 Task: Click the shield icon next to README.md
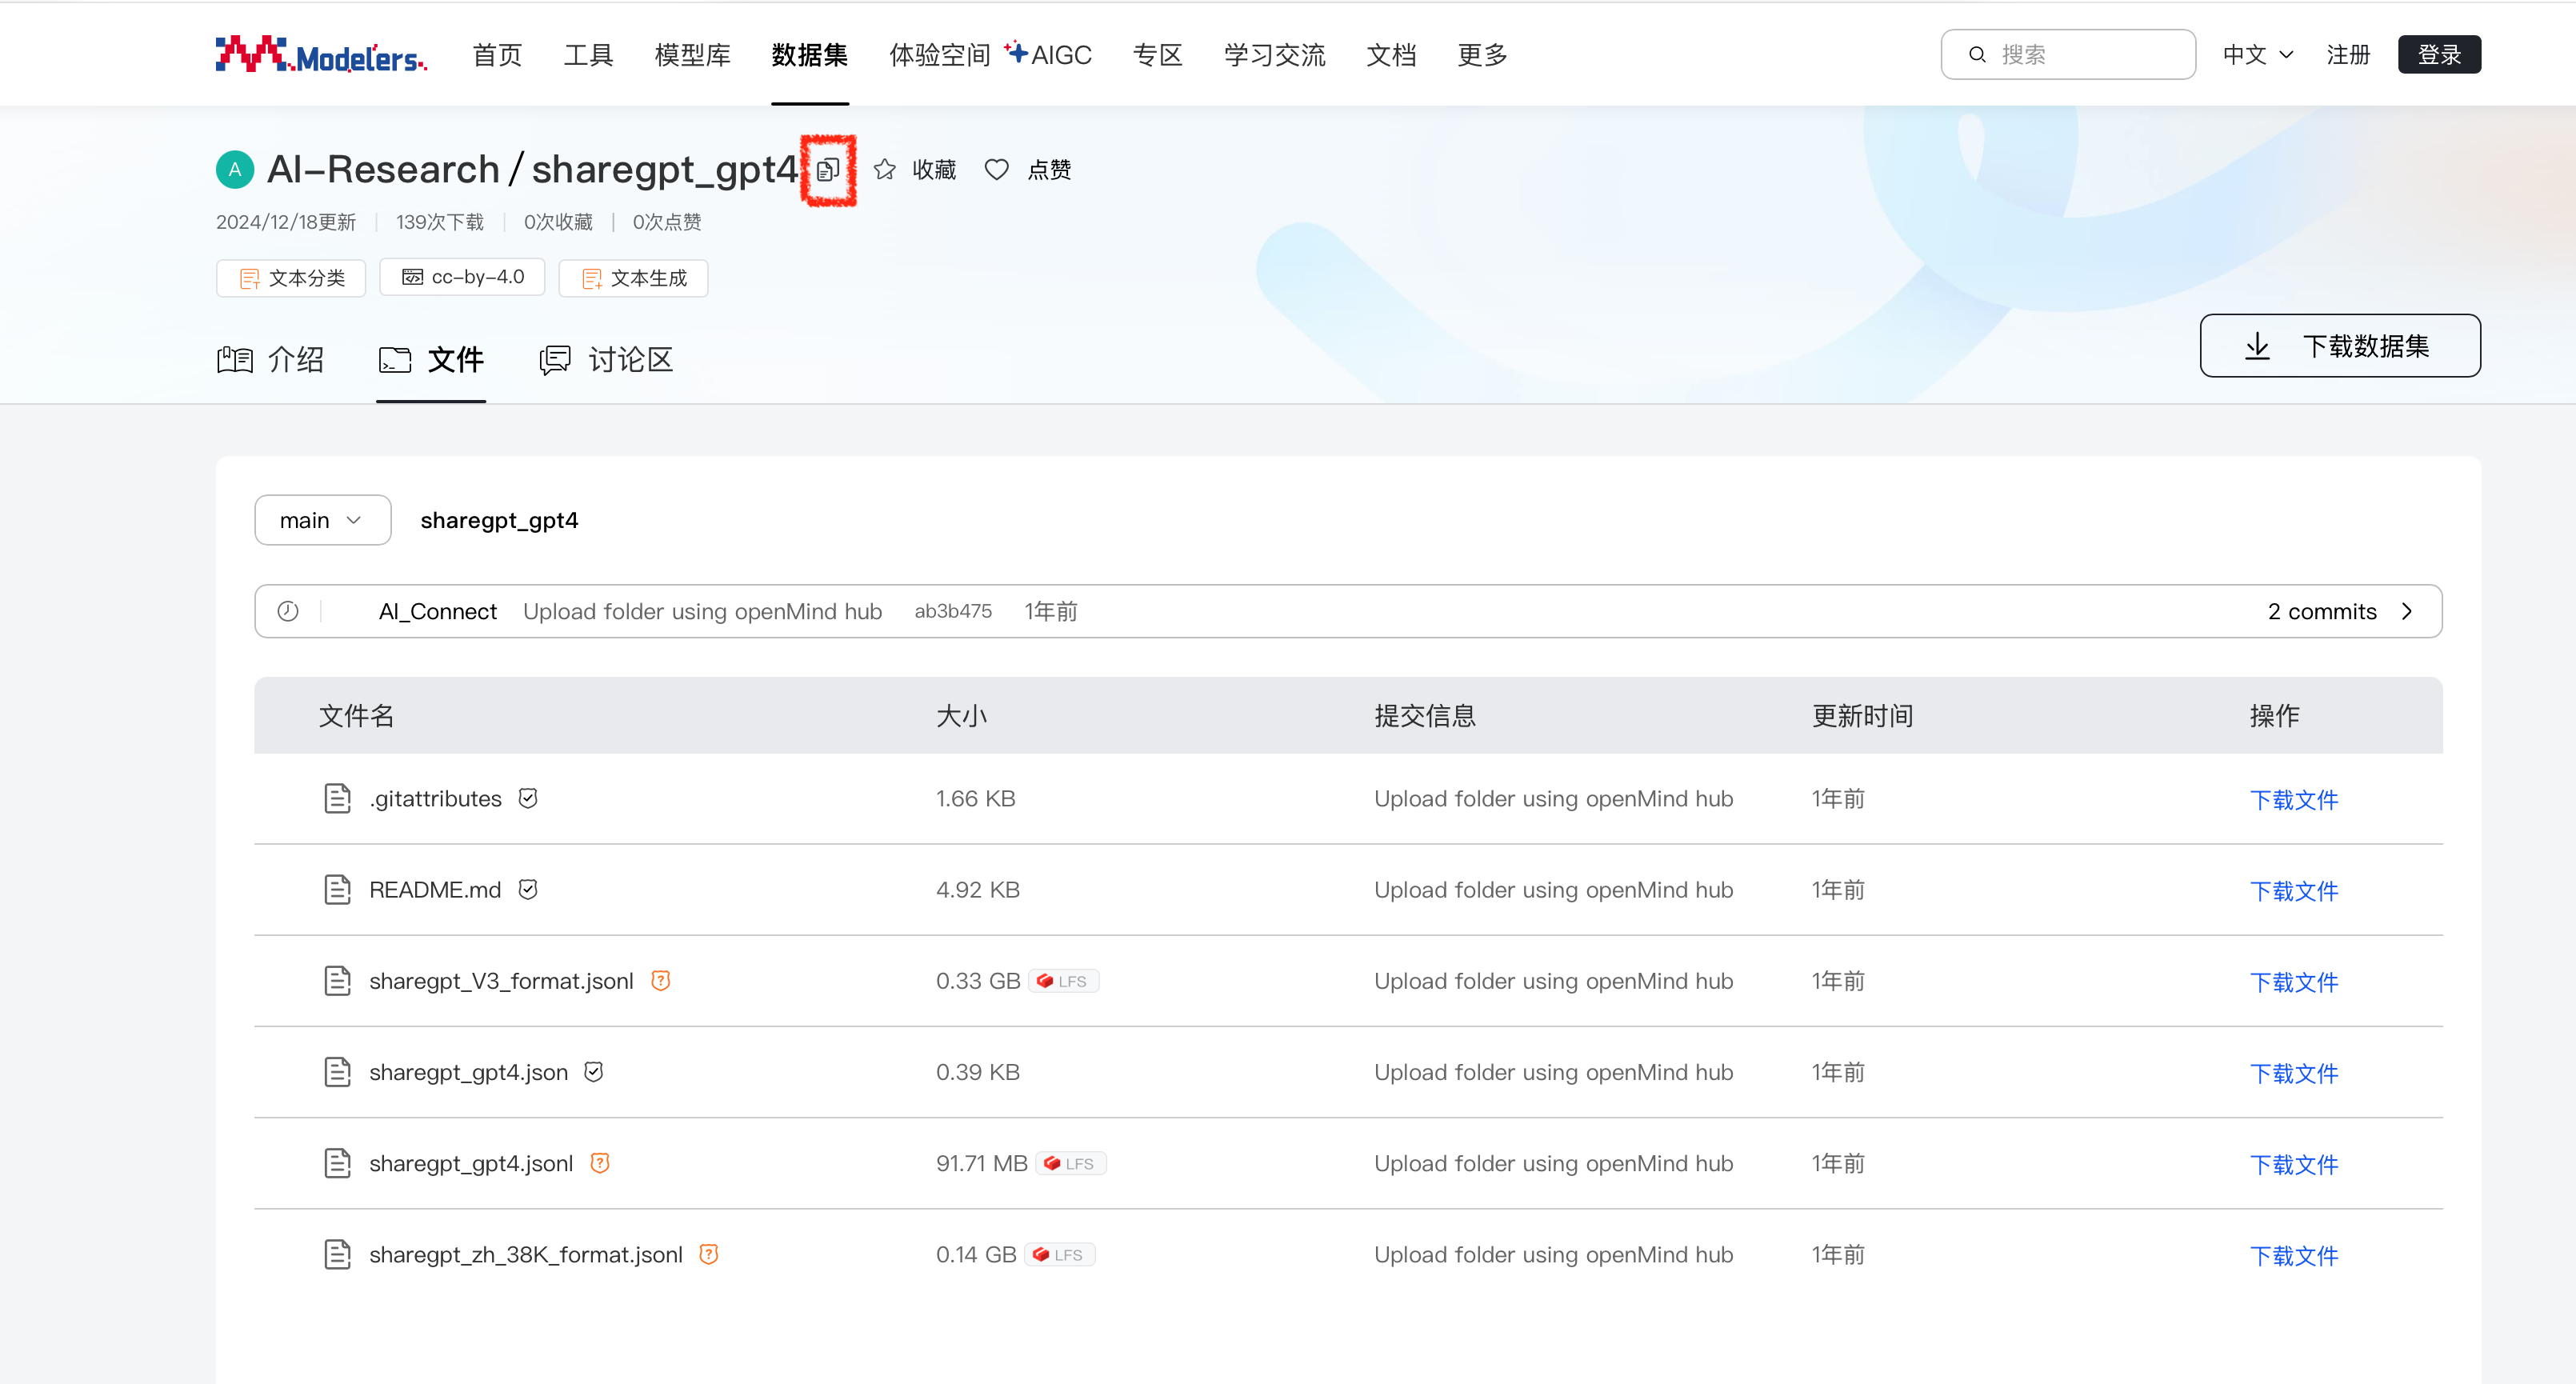coord(528,889)
